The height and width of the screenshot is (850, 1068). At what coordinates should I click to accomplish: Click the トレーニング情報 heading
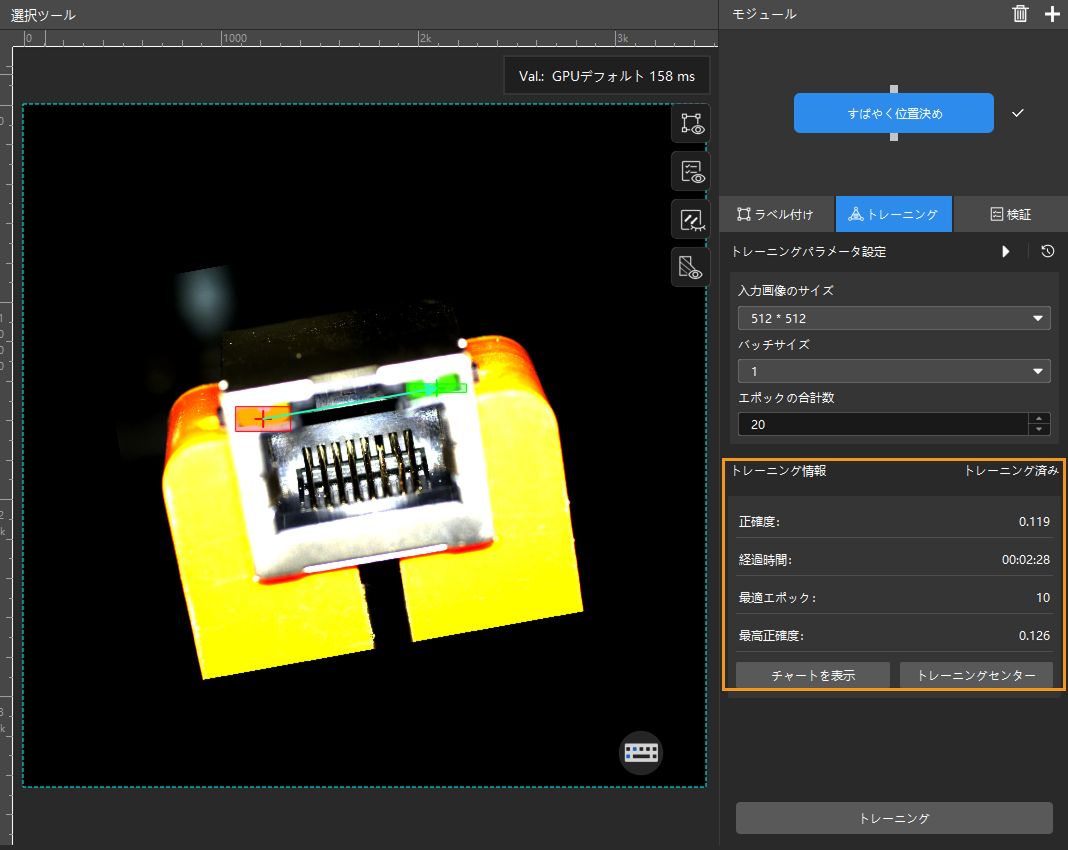779,471
